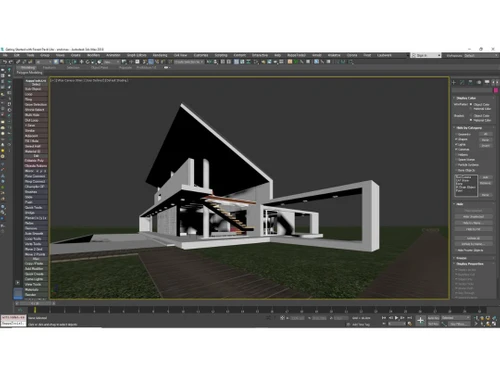The height and width of the screenshot is (375, 500).
Task: Click the Grow Selection script button
Action: pos(36,104)
